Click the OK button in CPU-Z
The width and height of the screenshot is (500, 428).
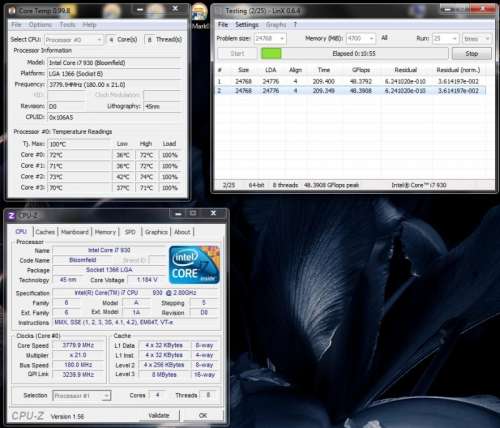203,415
